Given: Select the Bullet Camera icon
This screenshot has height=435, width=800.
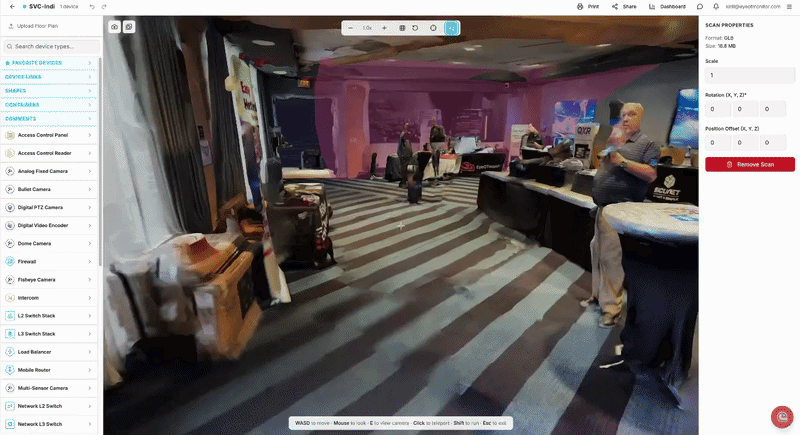Looking at the screenshot, I should coord(10,189).
